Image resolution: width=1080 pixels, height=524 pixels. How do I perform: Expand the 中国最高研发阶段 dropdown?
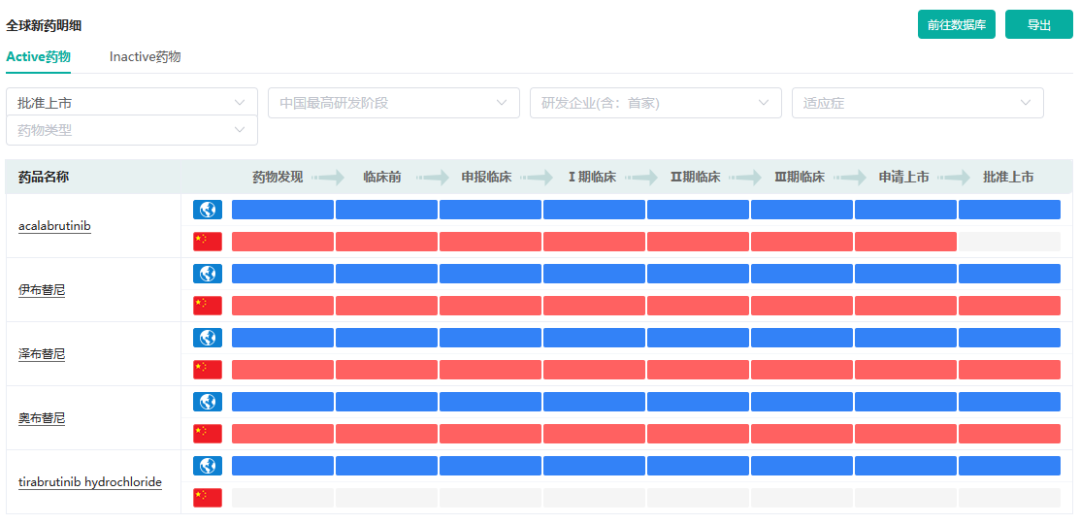pyautogui.click(x=393, y=103)
